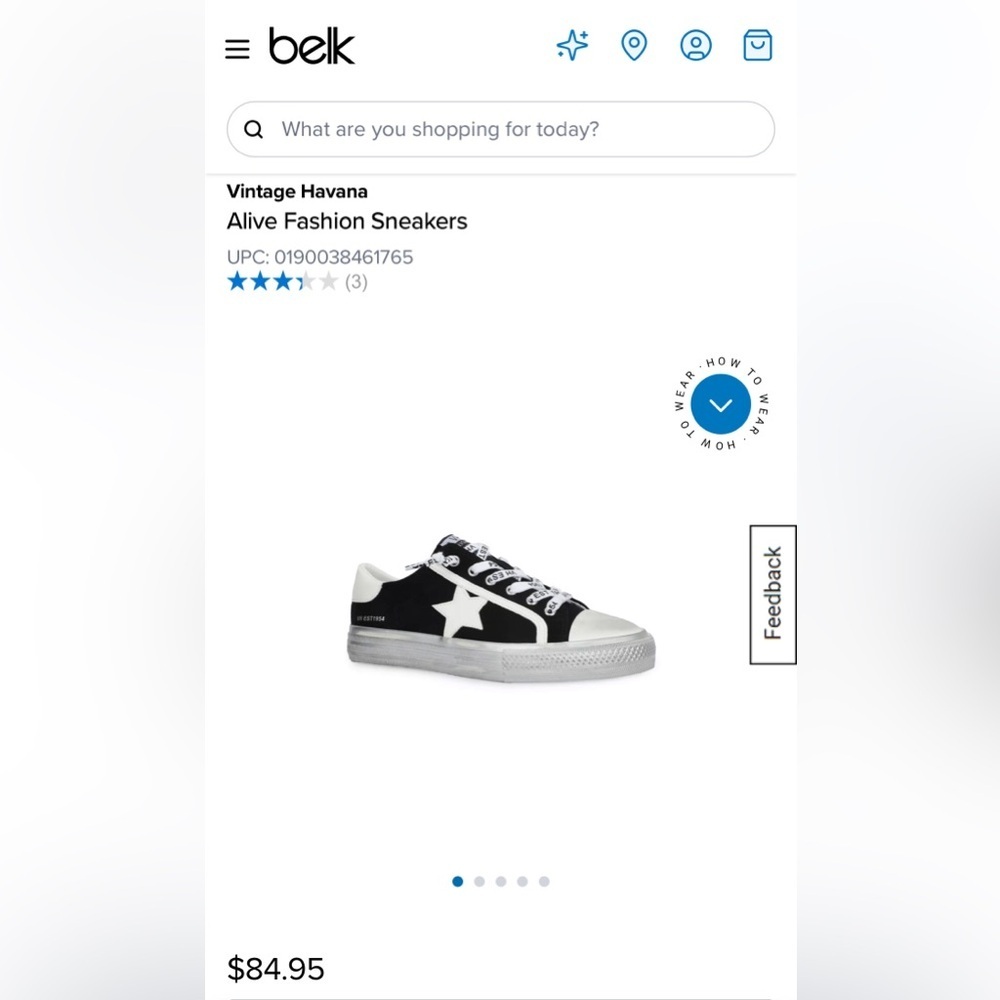Click the Alive Fashion Sneakers title
This screenshot has width=1000, height=1000.
point(347,221)
